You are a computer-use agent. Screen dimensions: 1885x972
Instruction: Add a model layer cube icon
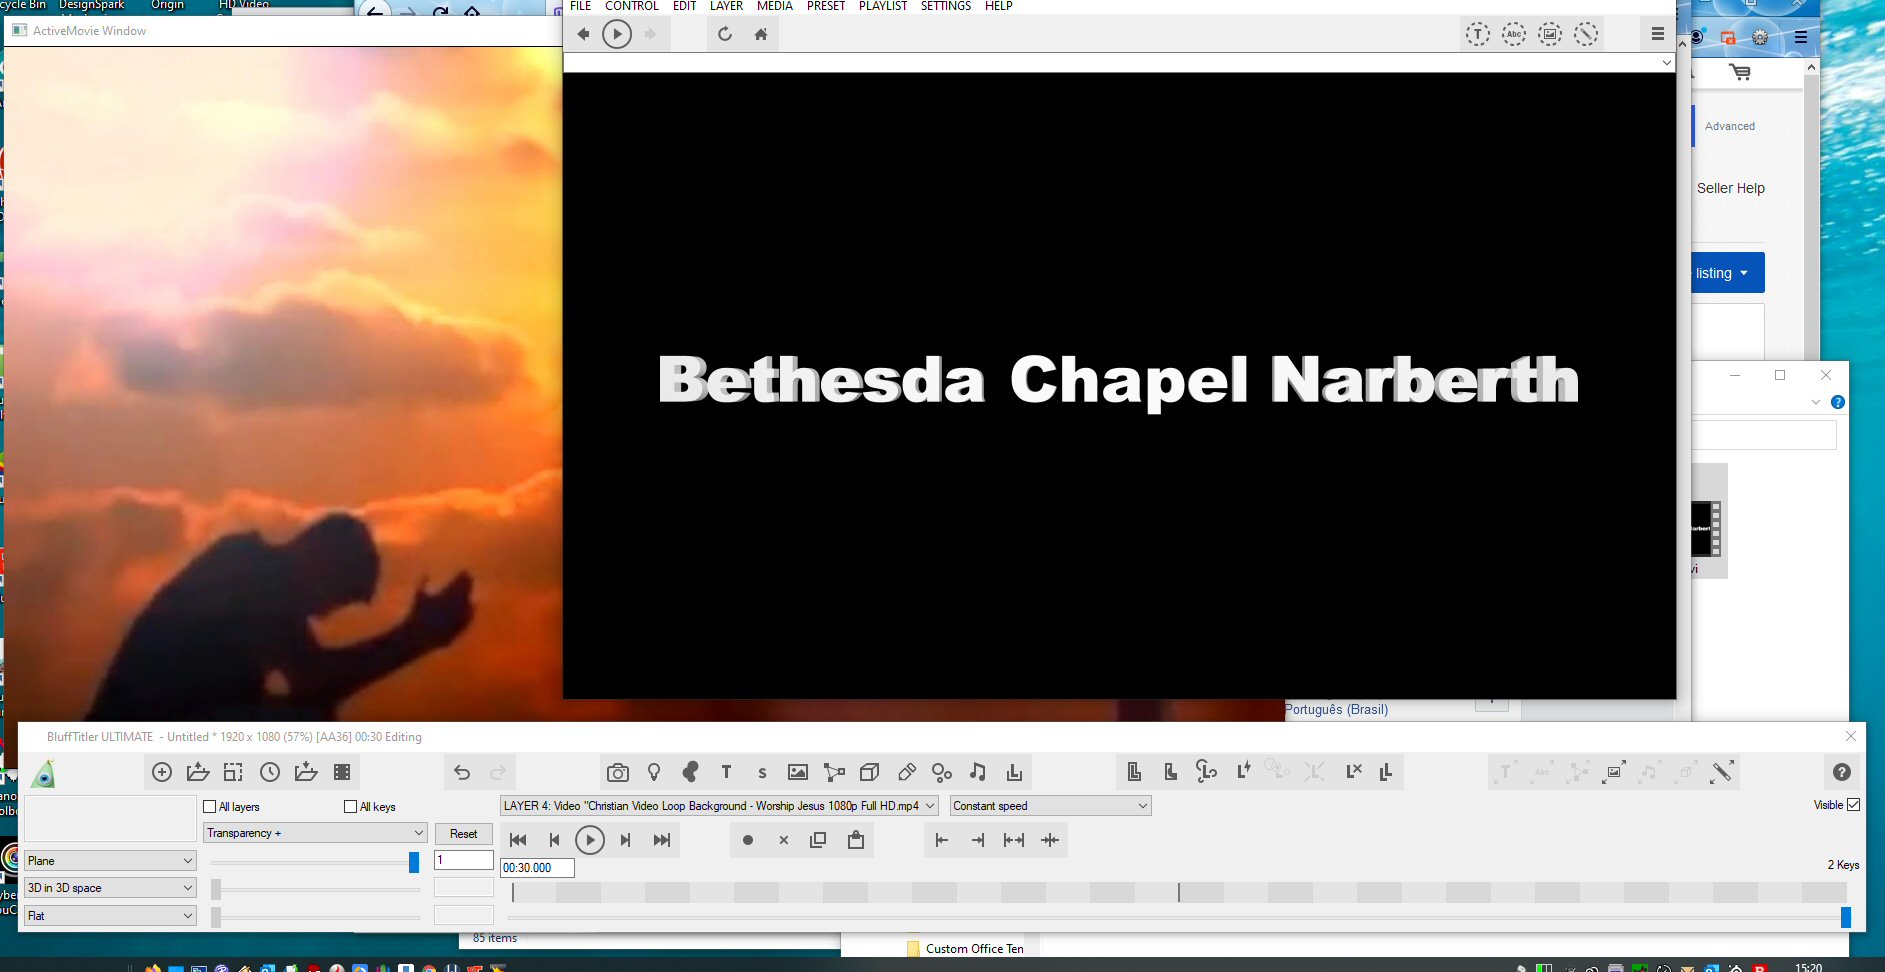click(x=870, y=772)
